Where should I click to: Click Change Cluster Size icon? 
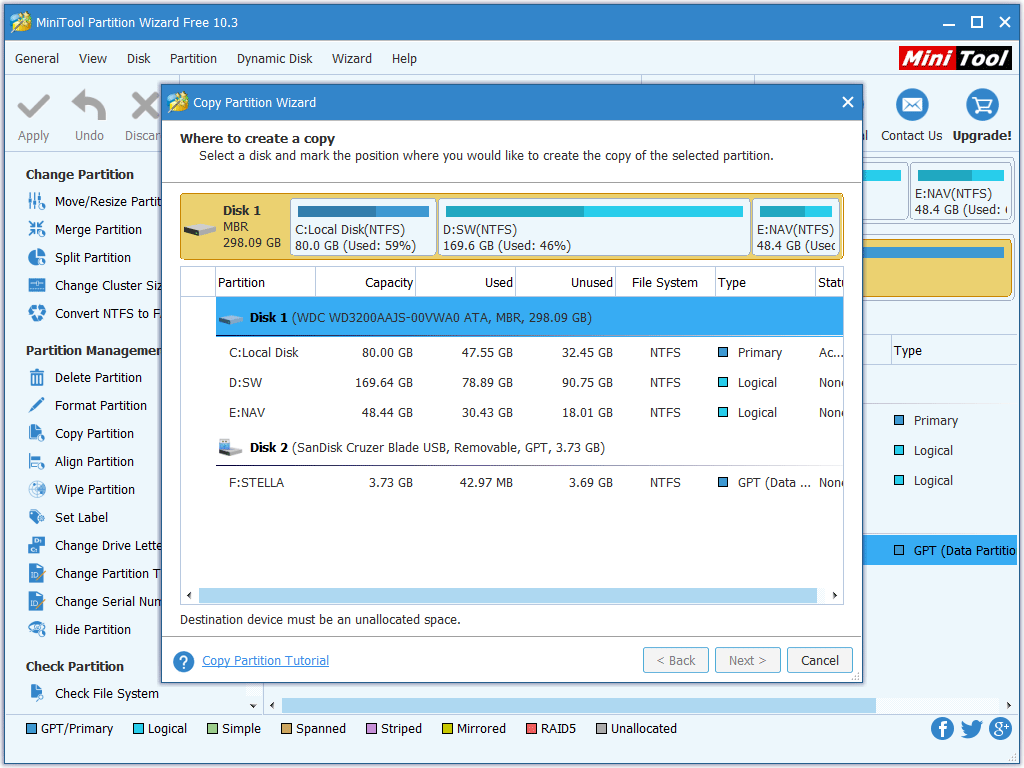coord(37,285)
